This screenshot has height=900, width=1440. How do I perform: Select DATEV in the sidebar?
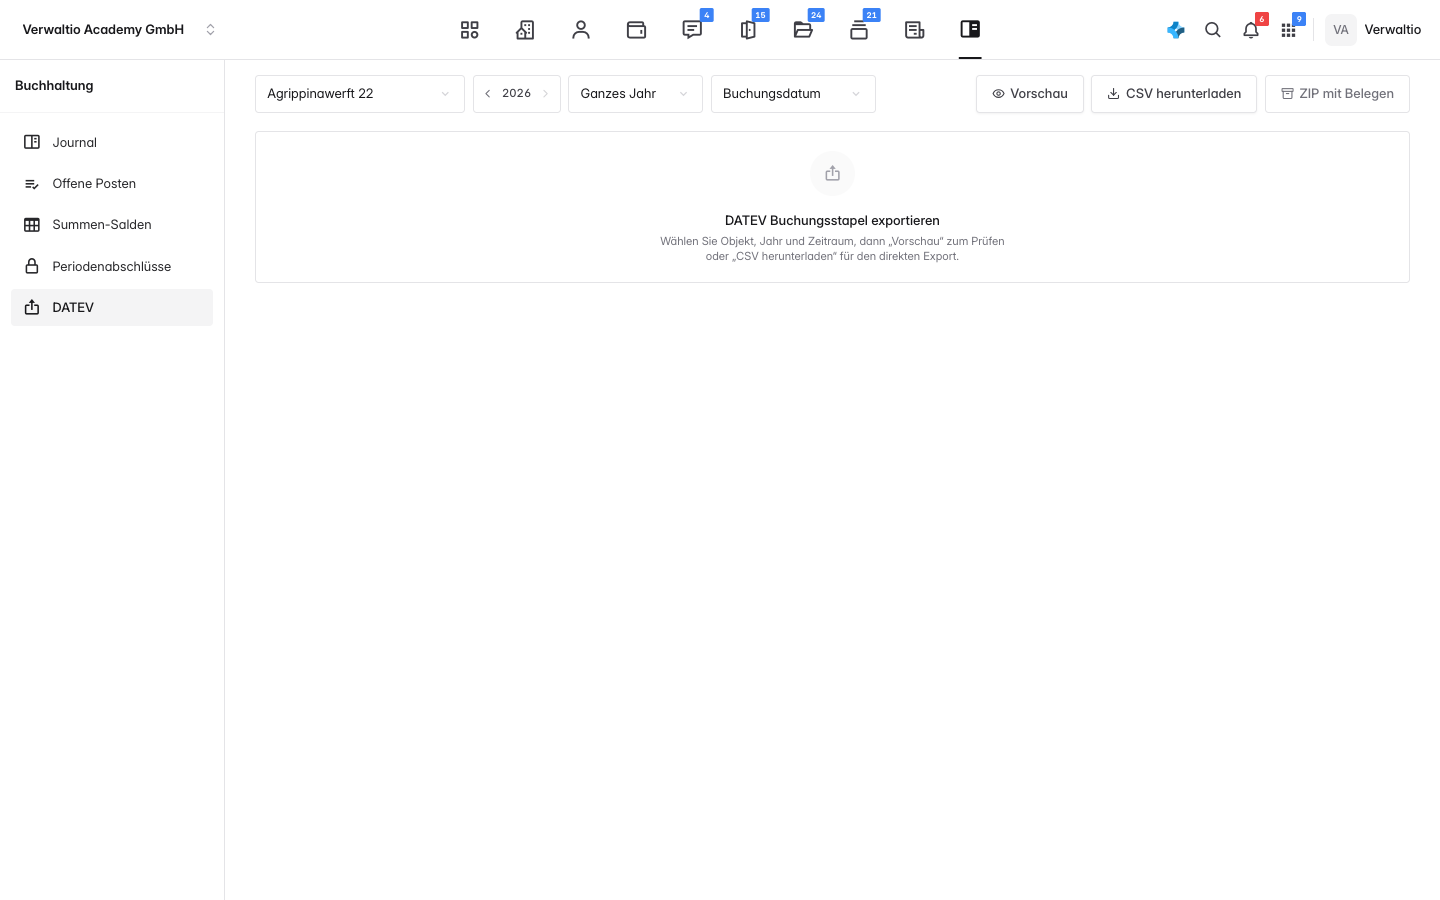click(112, 307)
